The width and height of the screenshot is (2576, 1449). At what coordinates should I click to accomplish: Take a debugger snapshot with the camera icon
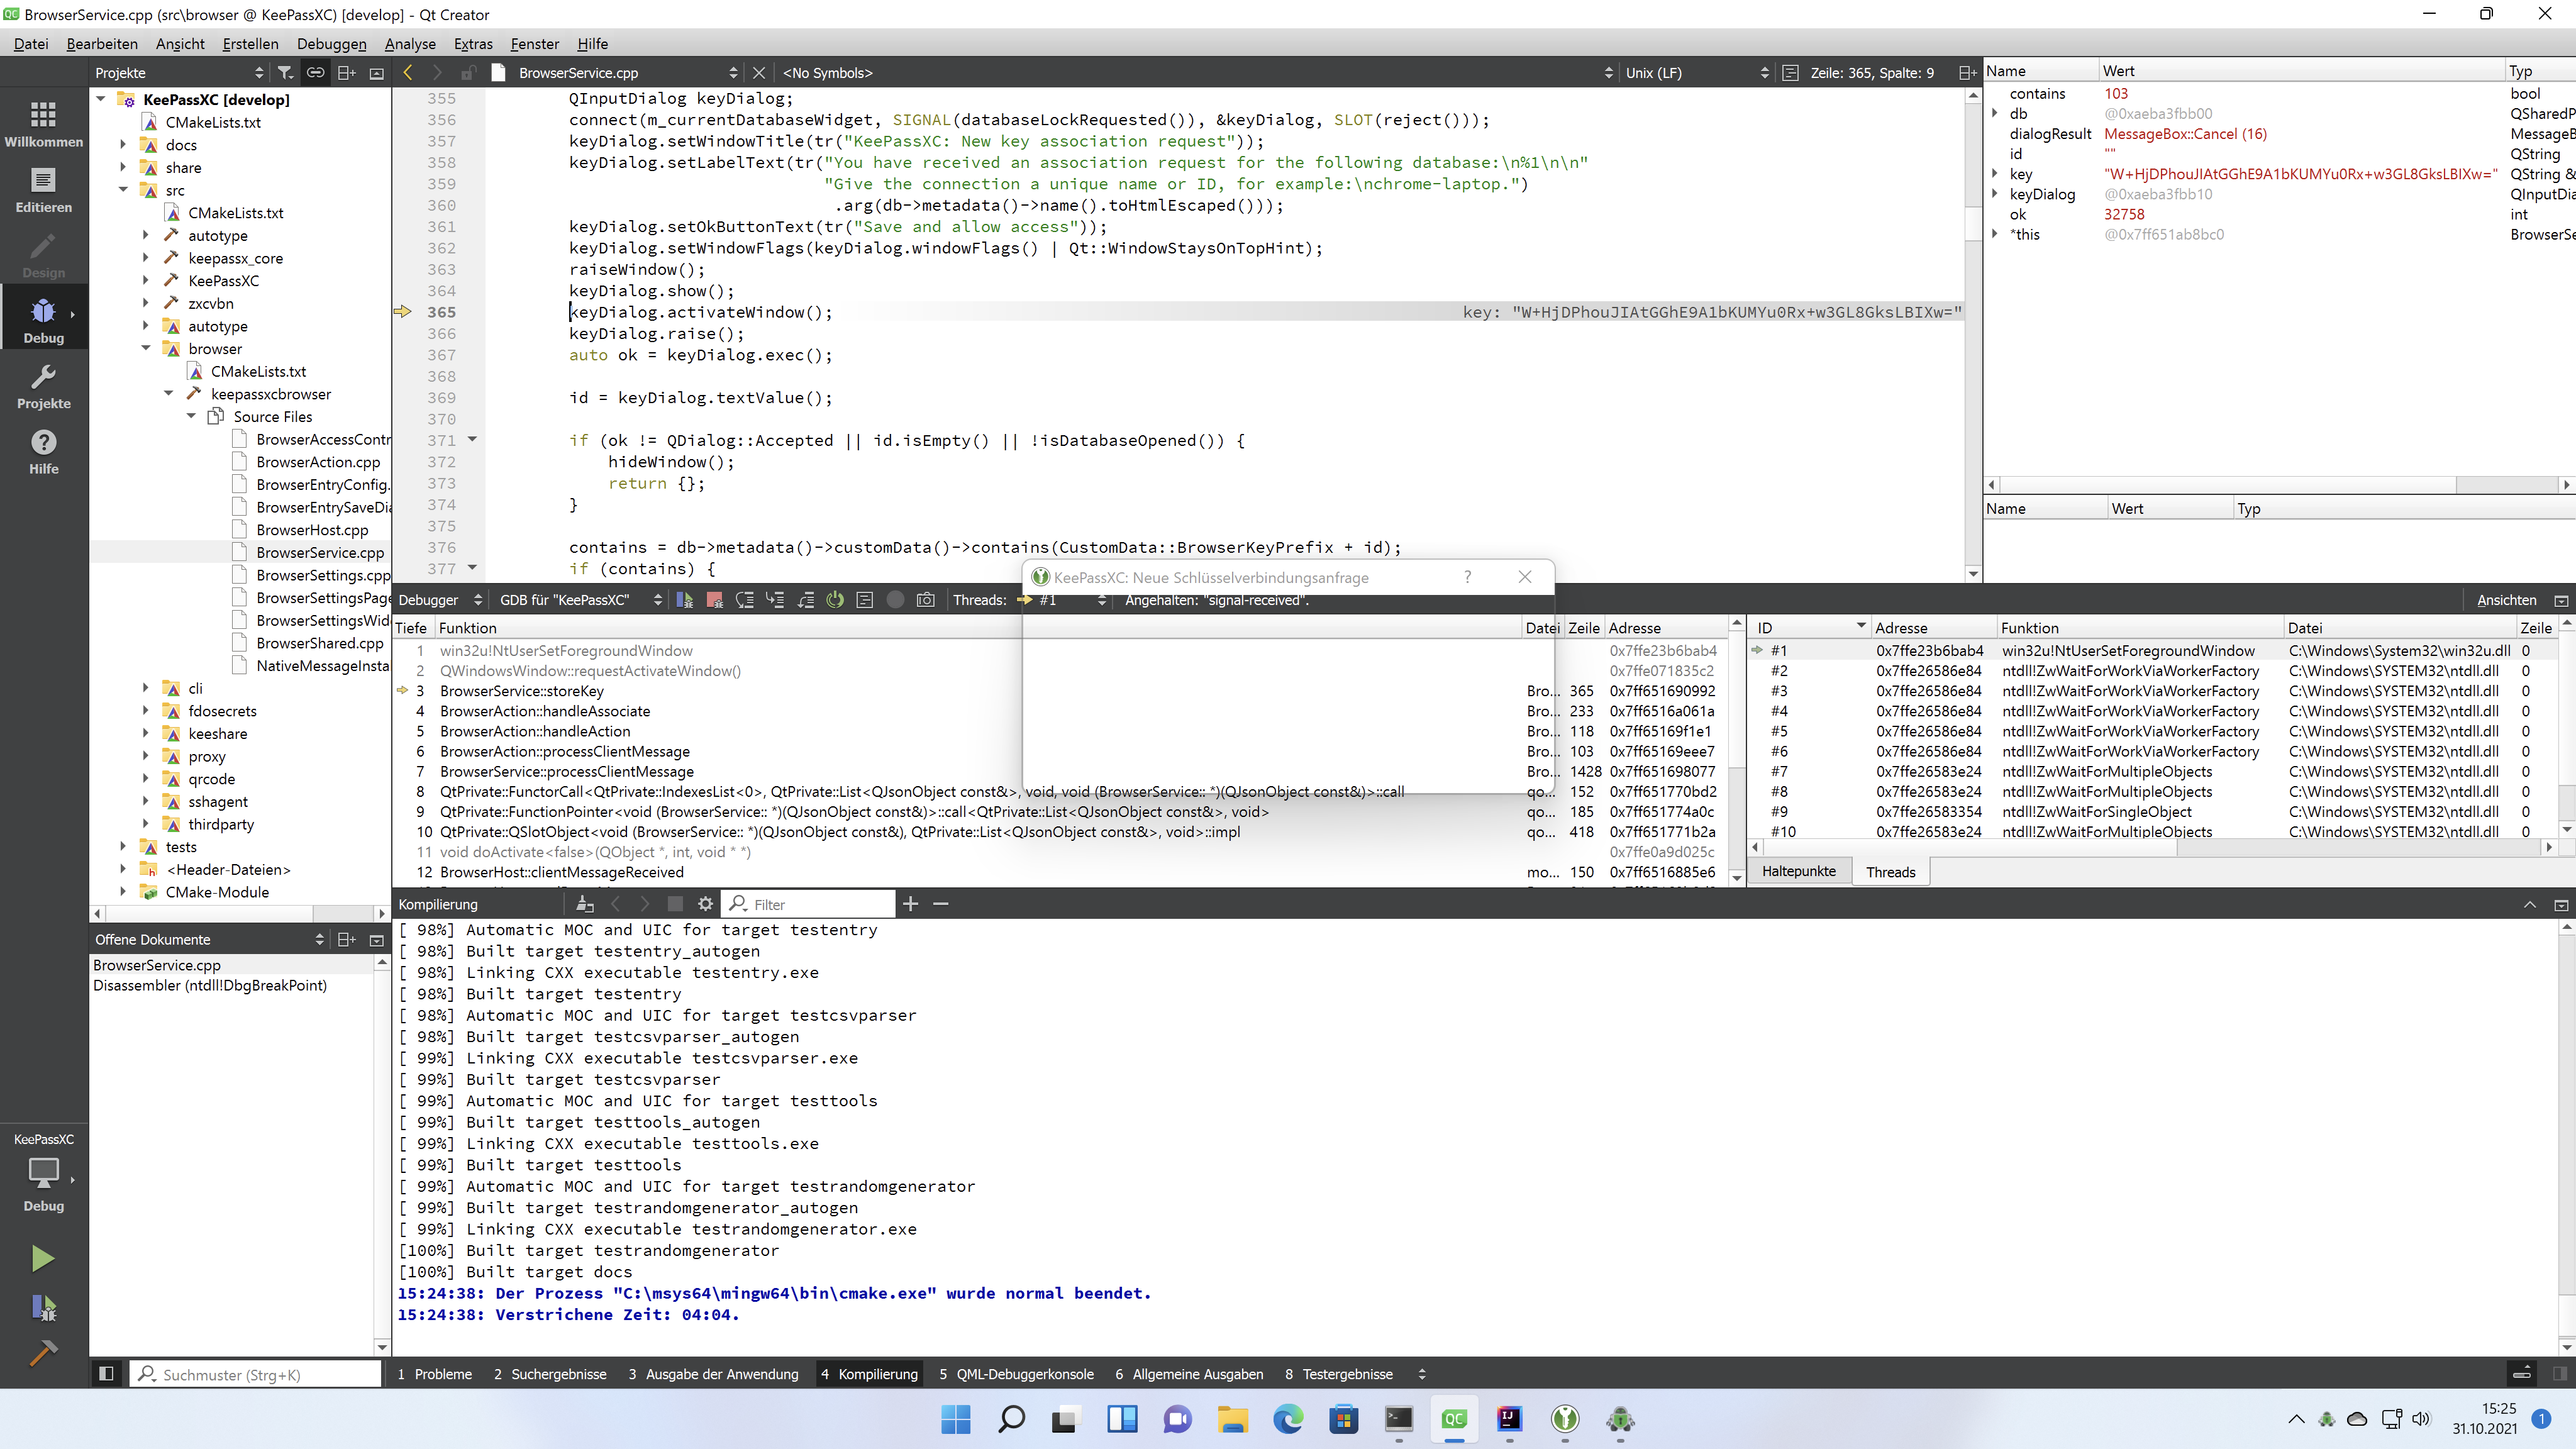tap(926, 600)
